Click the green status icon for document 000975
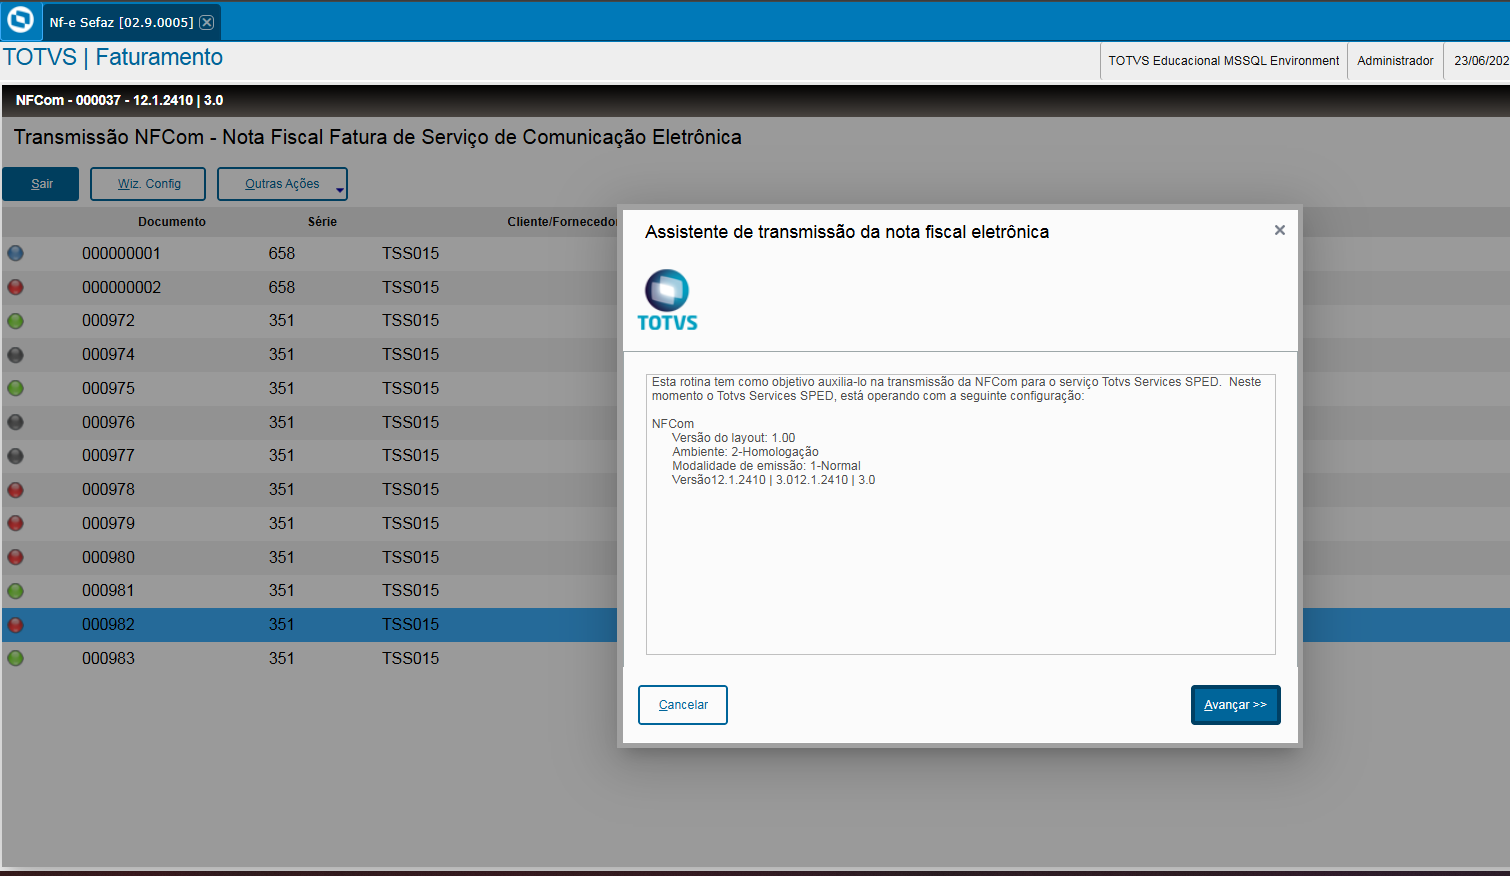The width and height of the screenshot is (1510, 876). [16, 389]
